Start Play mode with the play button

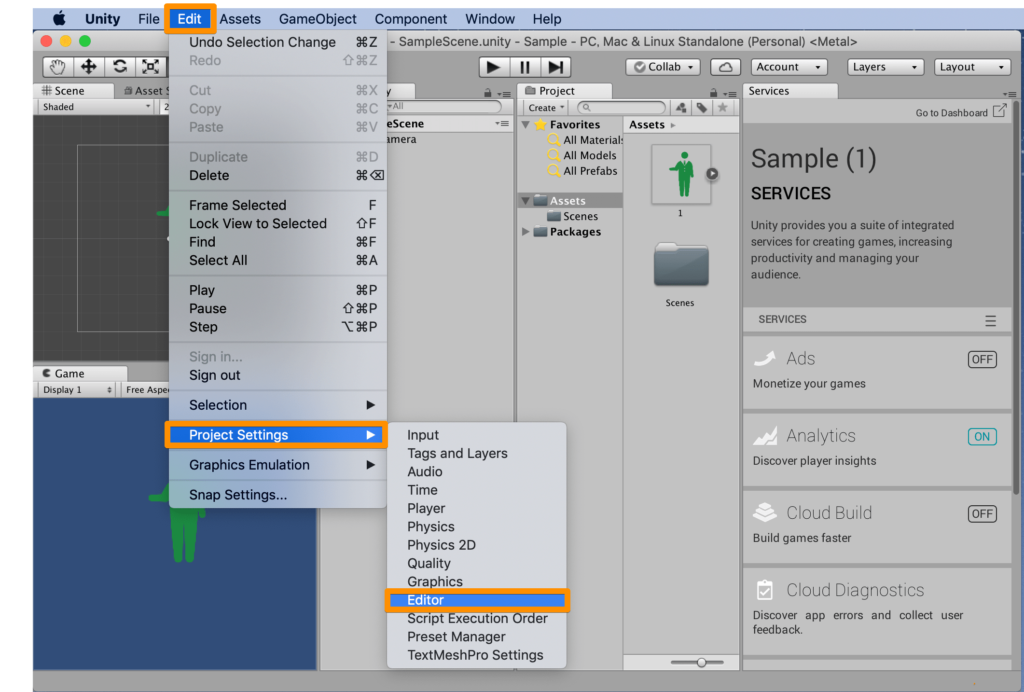point(494,67)
